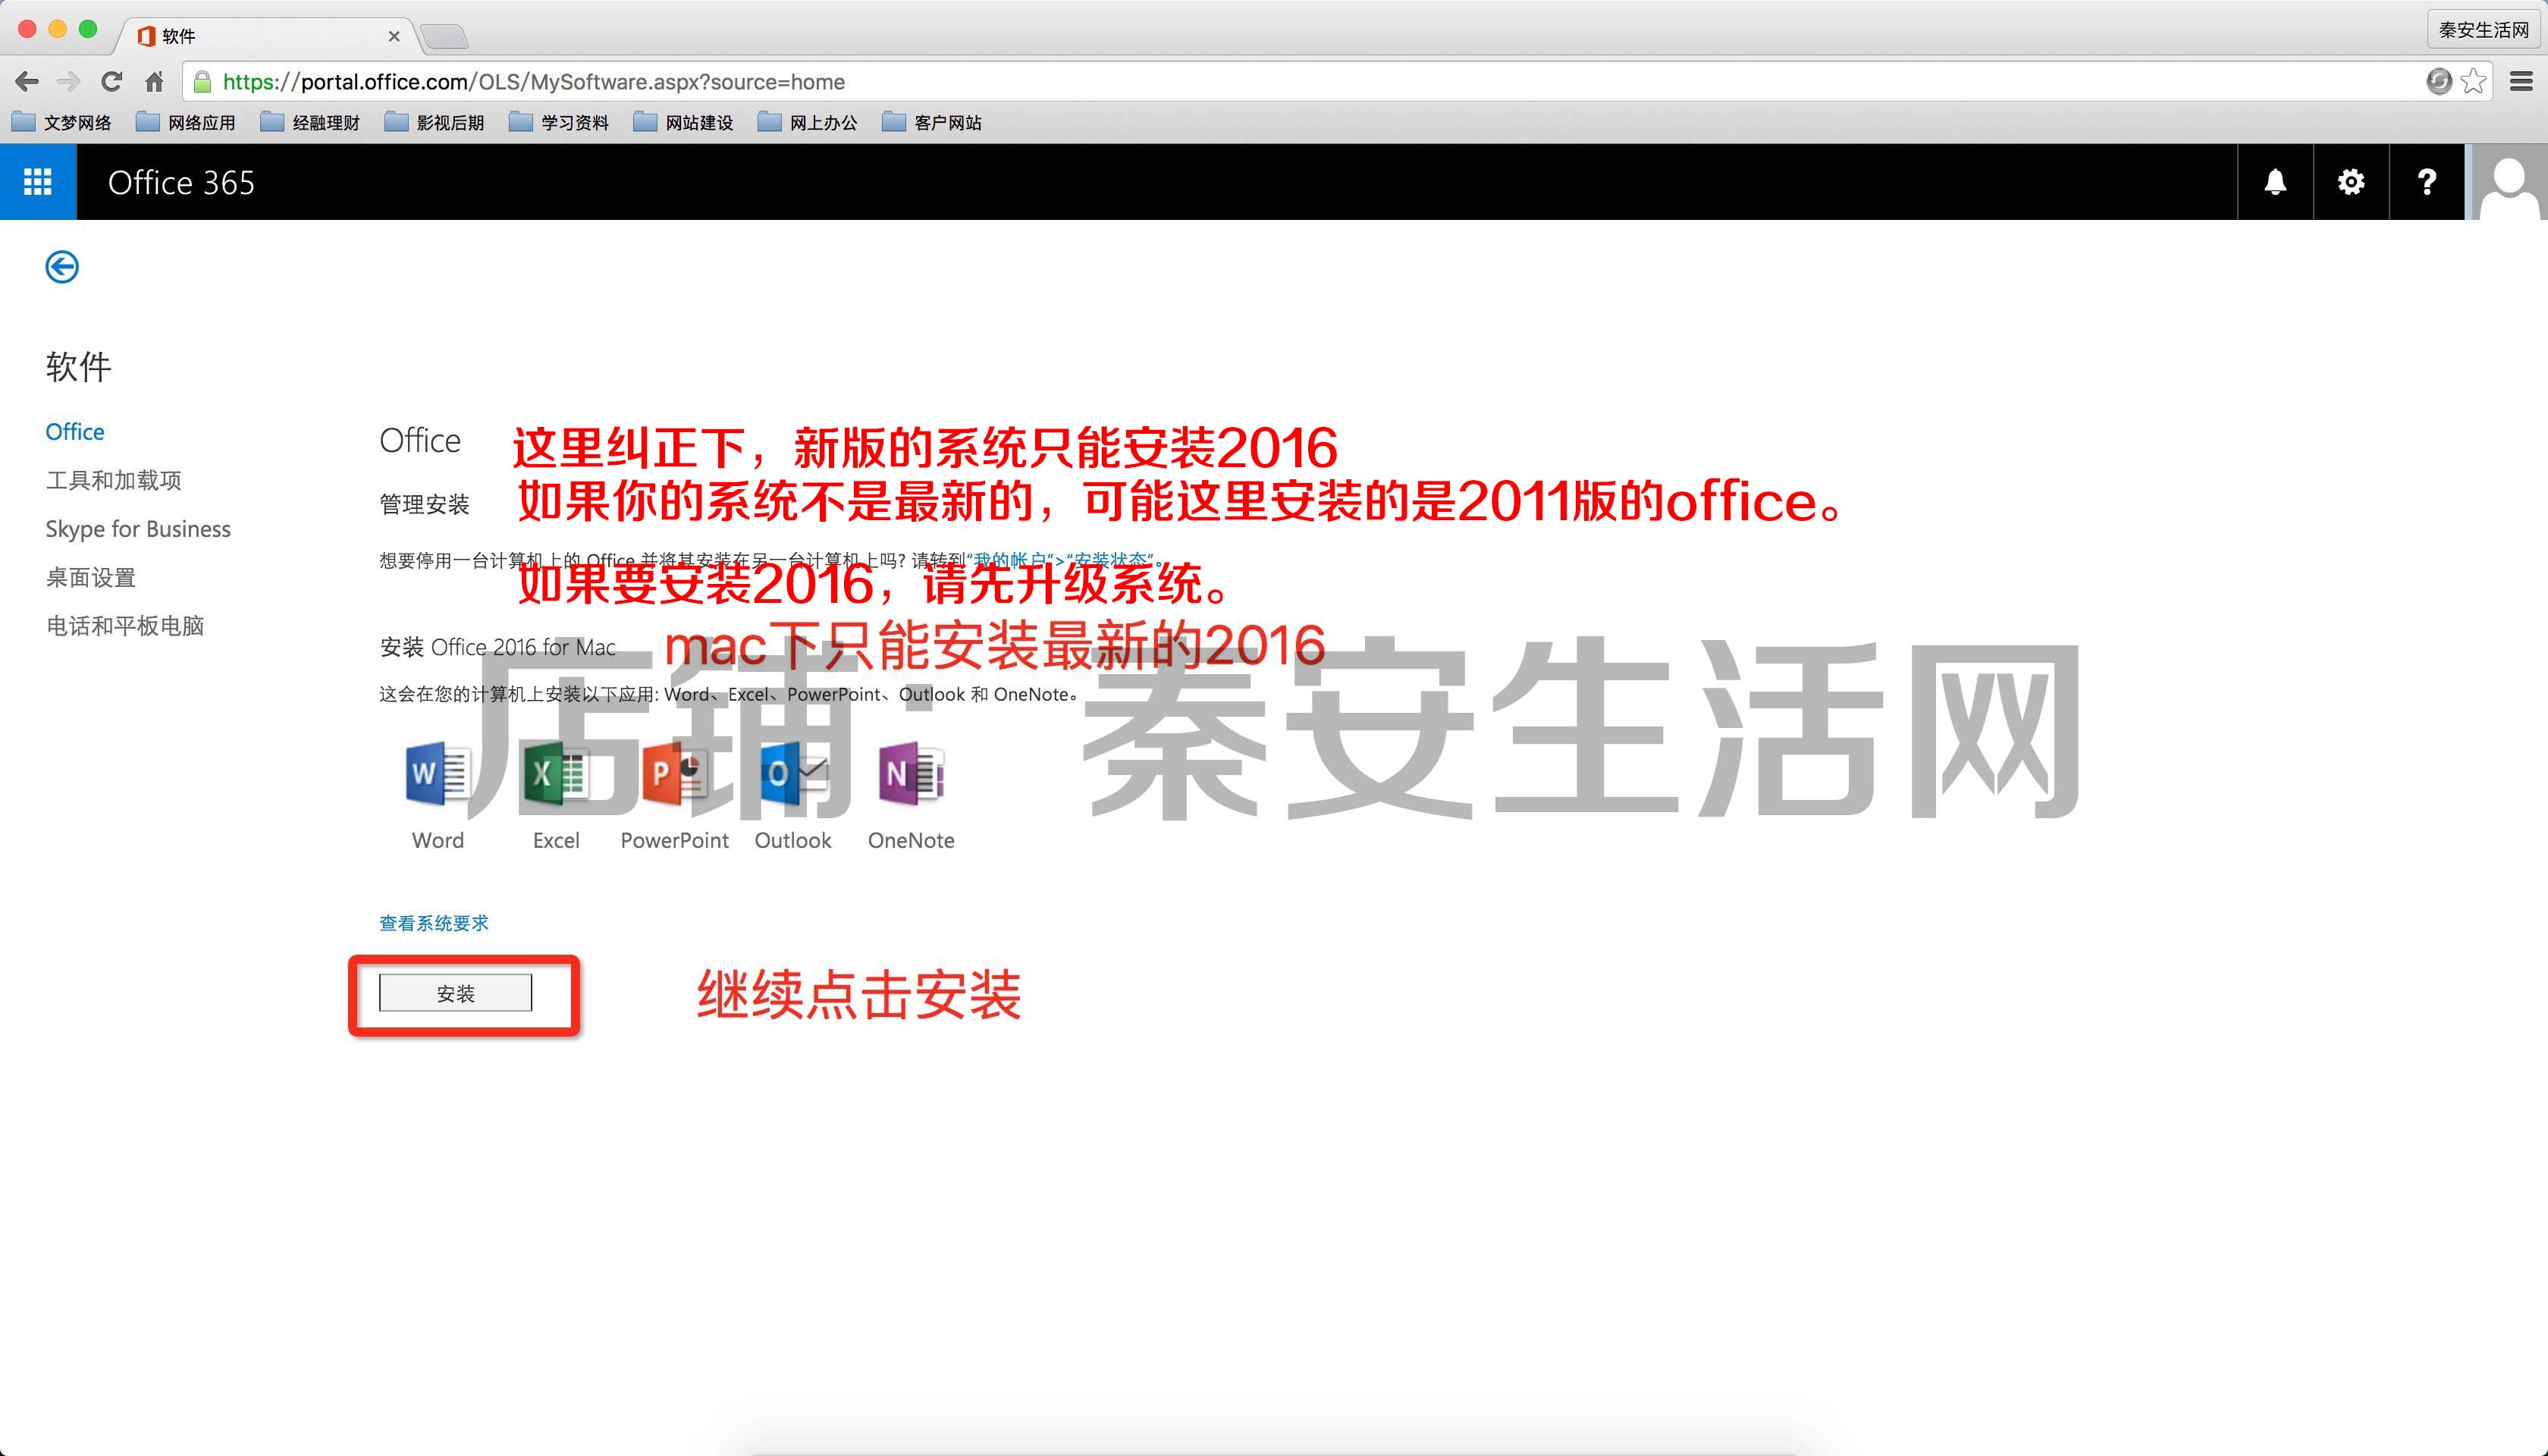This screenshot has height=1456, width=2548.
Task: Open the 文梦网络 bookmark folder
Action: point(61,123)
